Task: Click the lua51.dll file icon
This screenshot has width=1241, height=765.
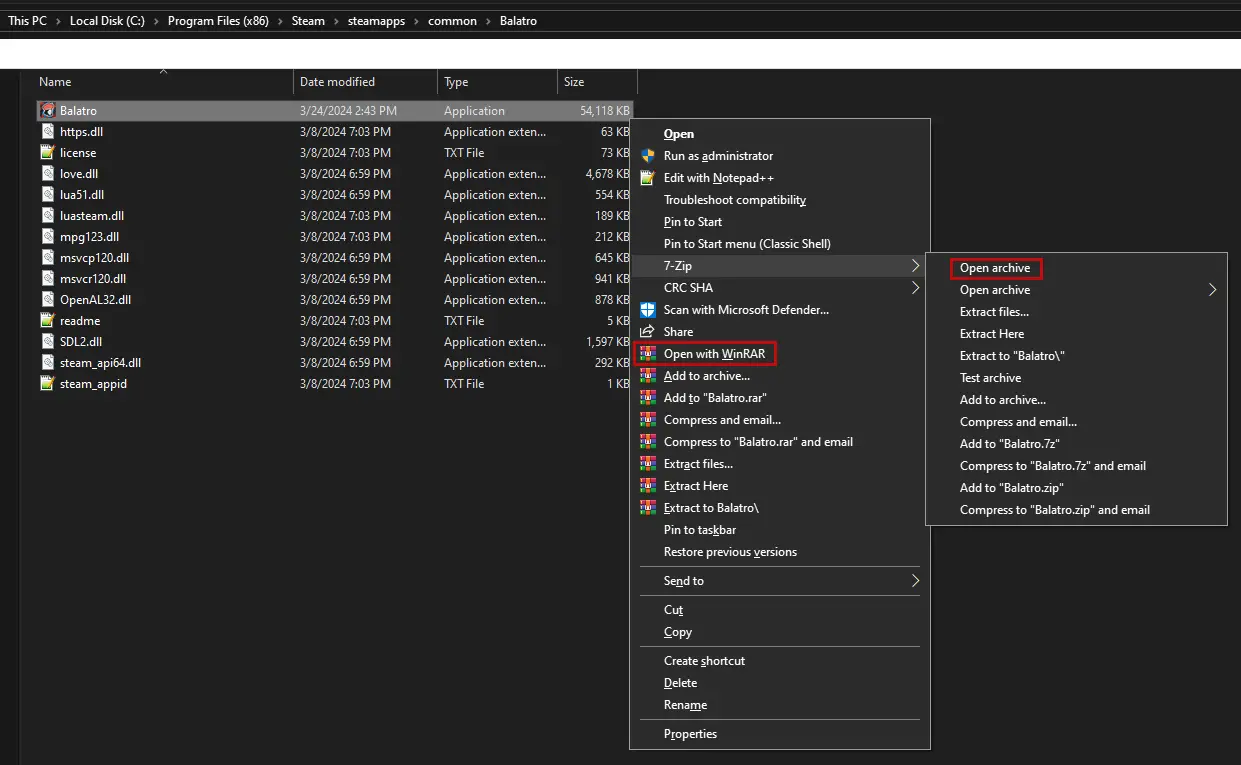Action: pyautogui.click(x=47, y=195)
